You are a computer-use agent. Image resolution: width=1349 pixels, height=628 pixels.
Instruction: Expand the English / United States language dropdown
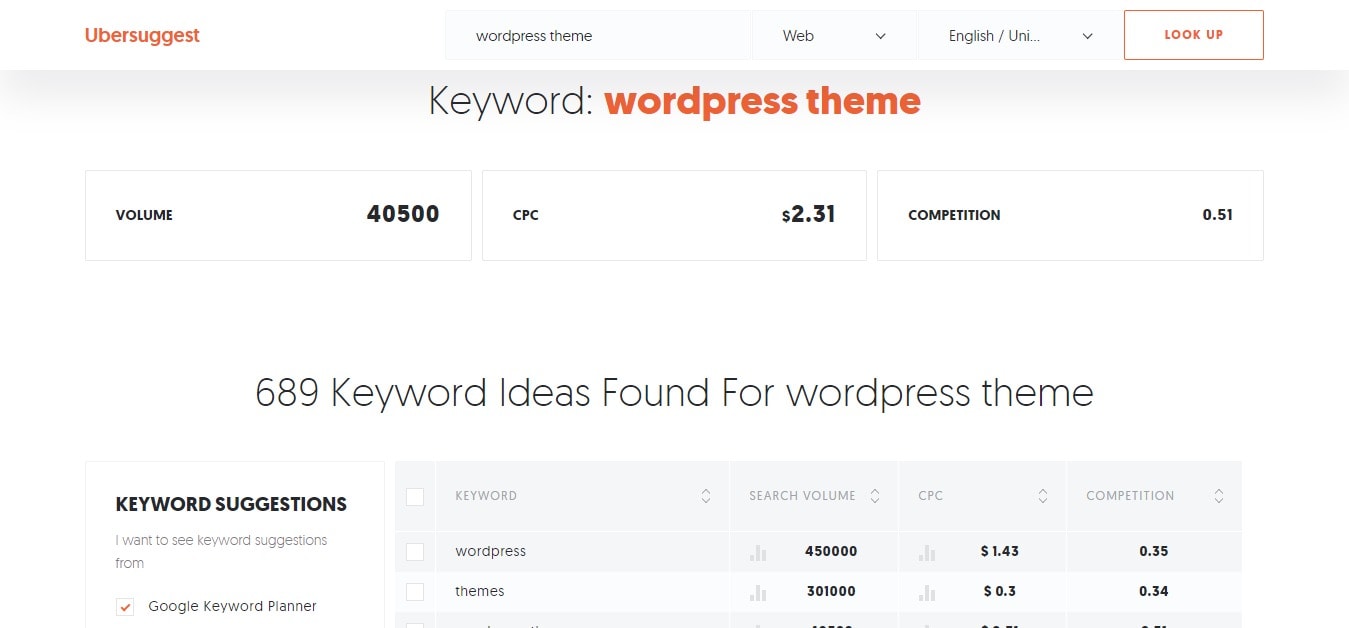pos(1020,36)
